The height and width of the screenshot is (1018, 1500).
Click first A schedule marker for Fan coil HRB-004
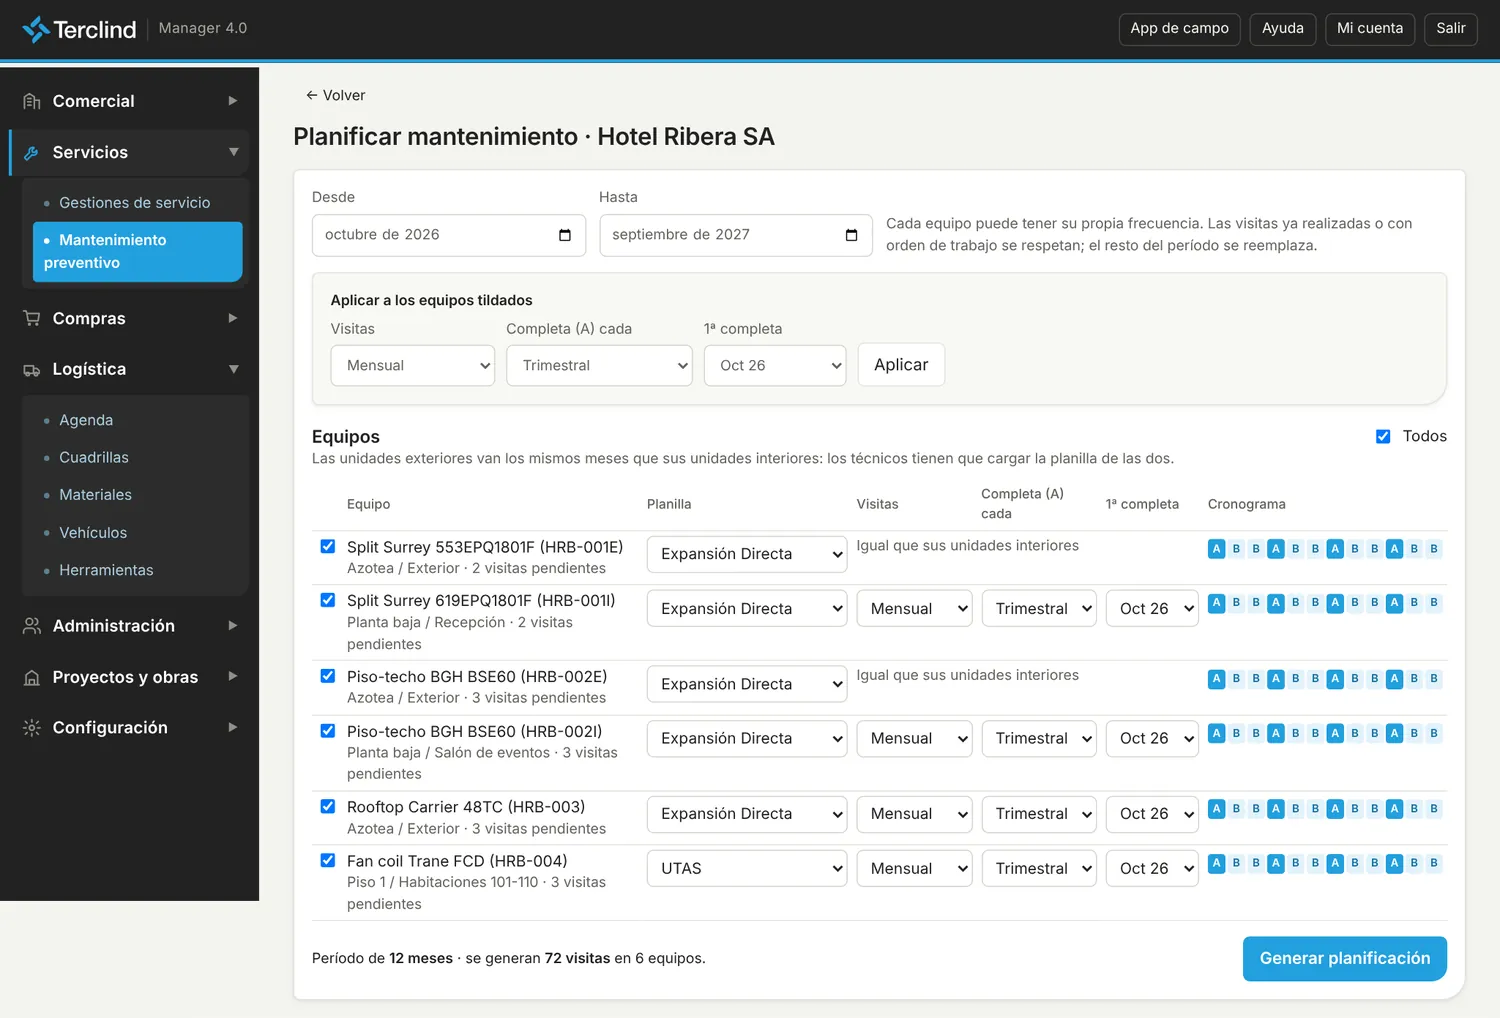1216,863
